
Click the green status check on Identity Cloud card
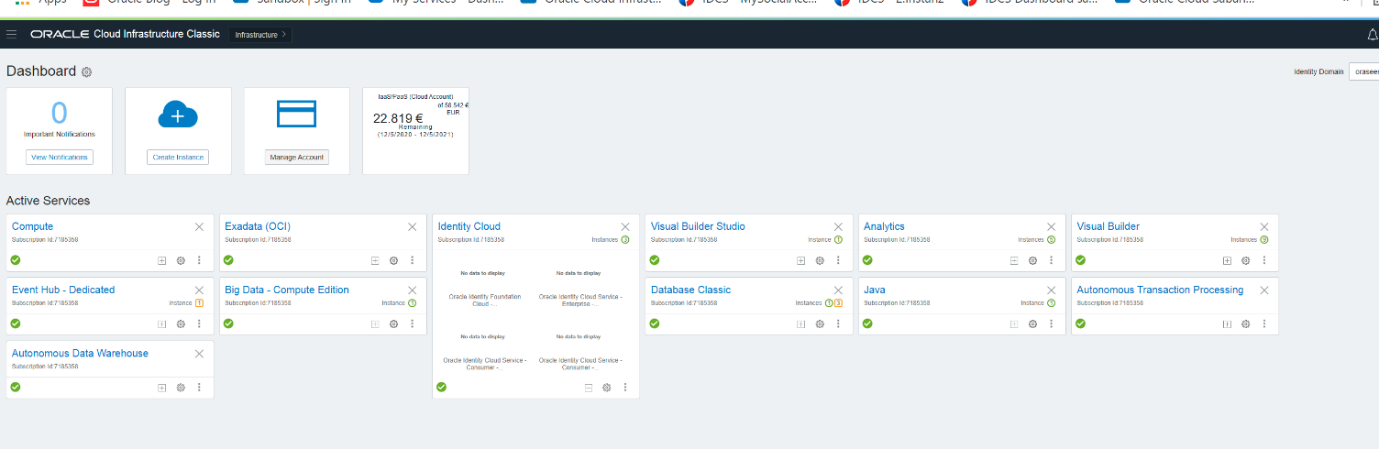(442, 387)
